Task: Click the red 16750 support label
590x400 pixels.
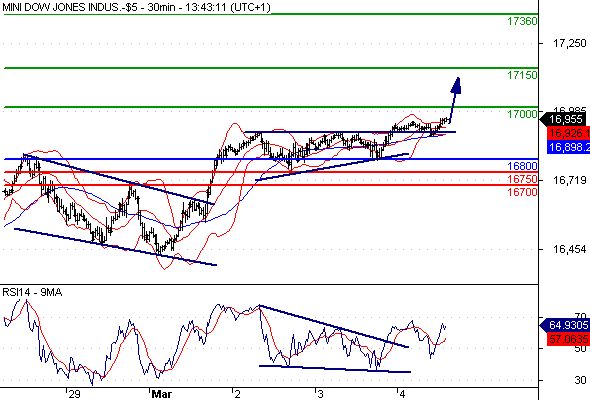Action: coord(522,179)
